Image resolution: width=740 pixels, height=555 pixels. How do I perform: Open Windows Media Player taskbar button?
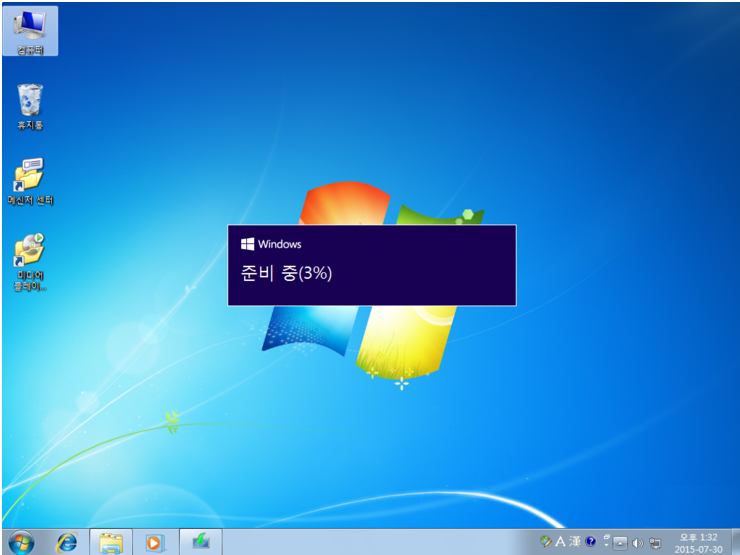pyautogui.click(x=154, y=541)
